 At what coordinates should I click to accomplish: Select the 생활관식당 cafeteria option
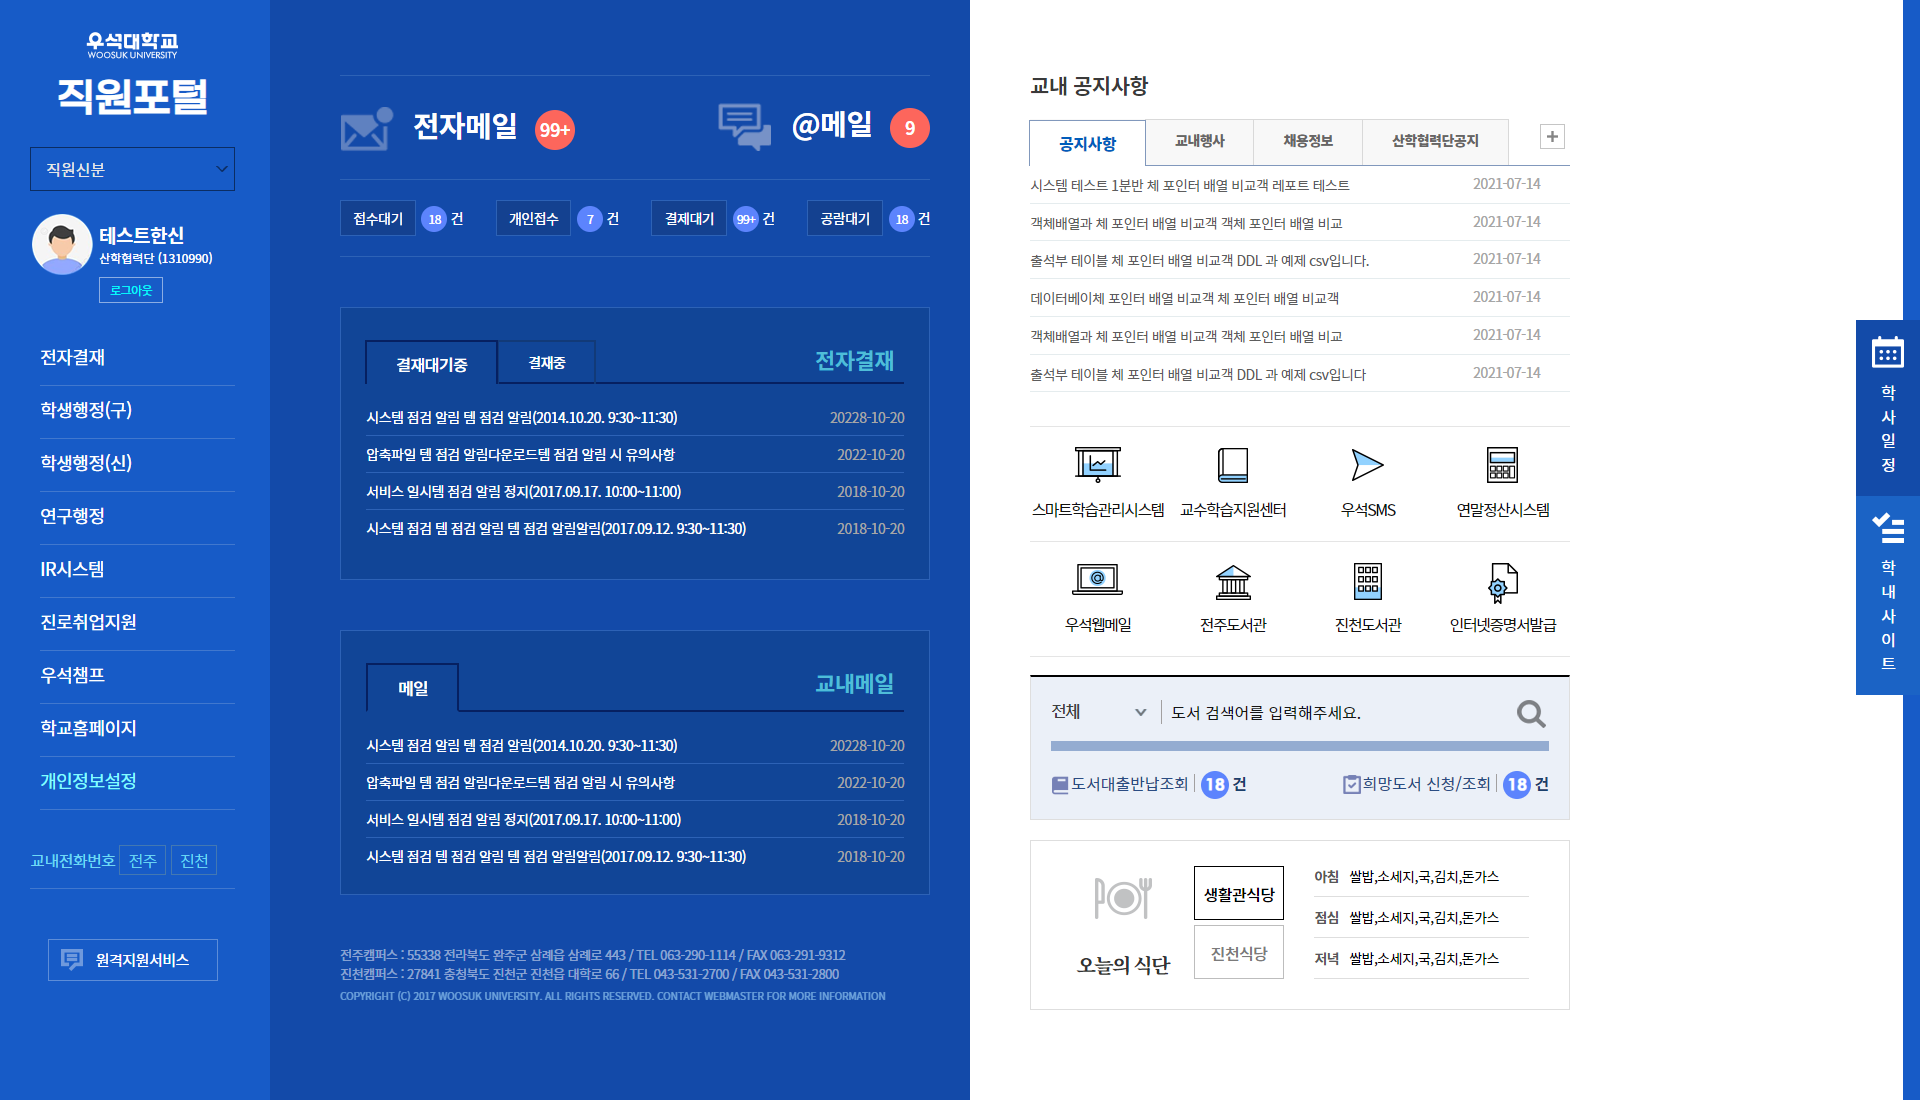click(1238, 894)
